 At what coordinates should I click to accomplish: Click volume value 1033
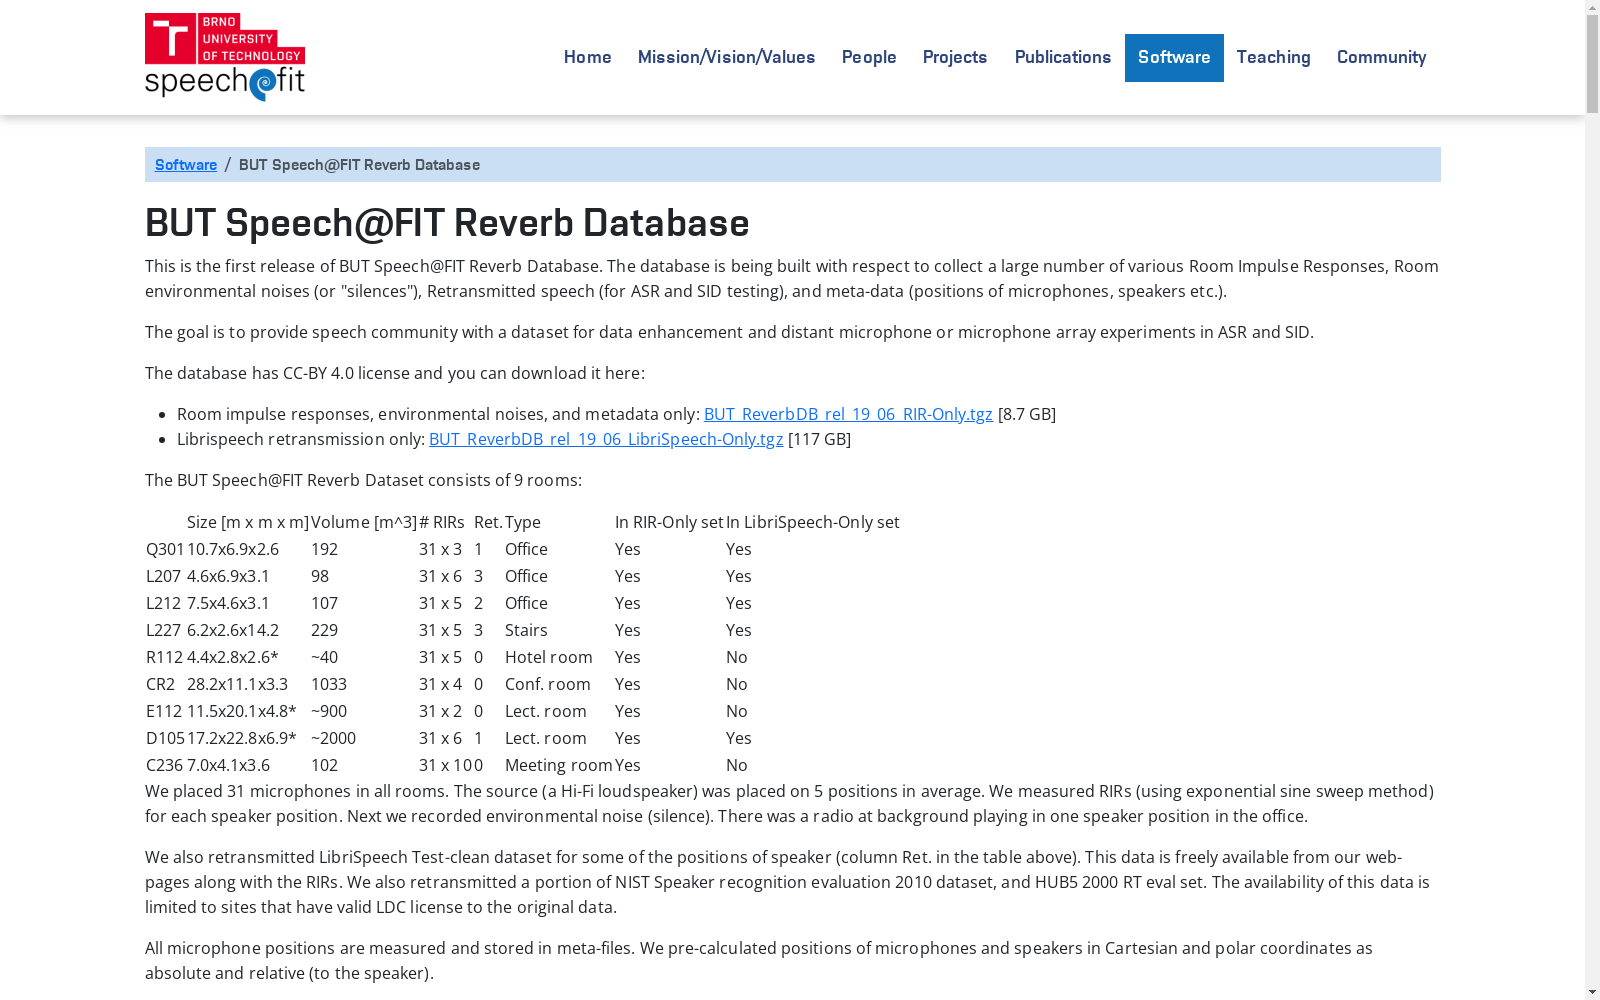pos(329,684)
